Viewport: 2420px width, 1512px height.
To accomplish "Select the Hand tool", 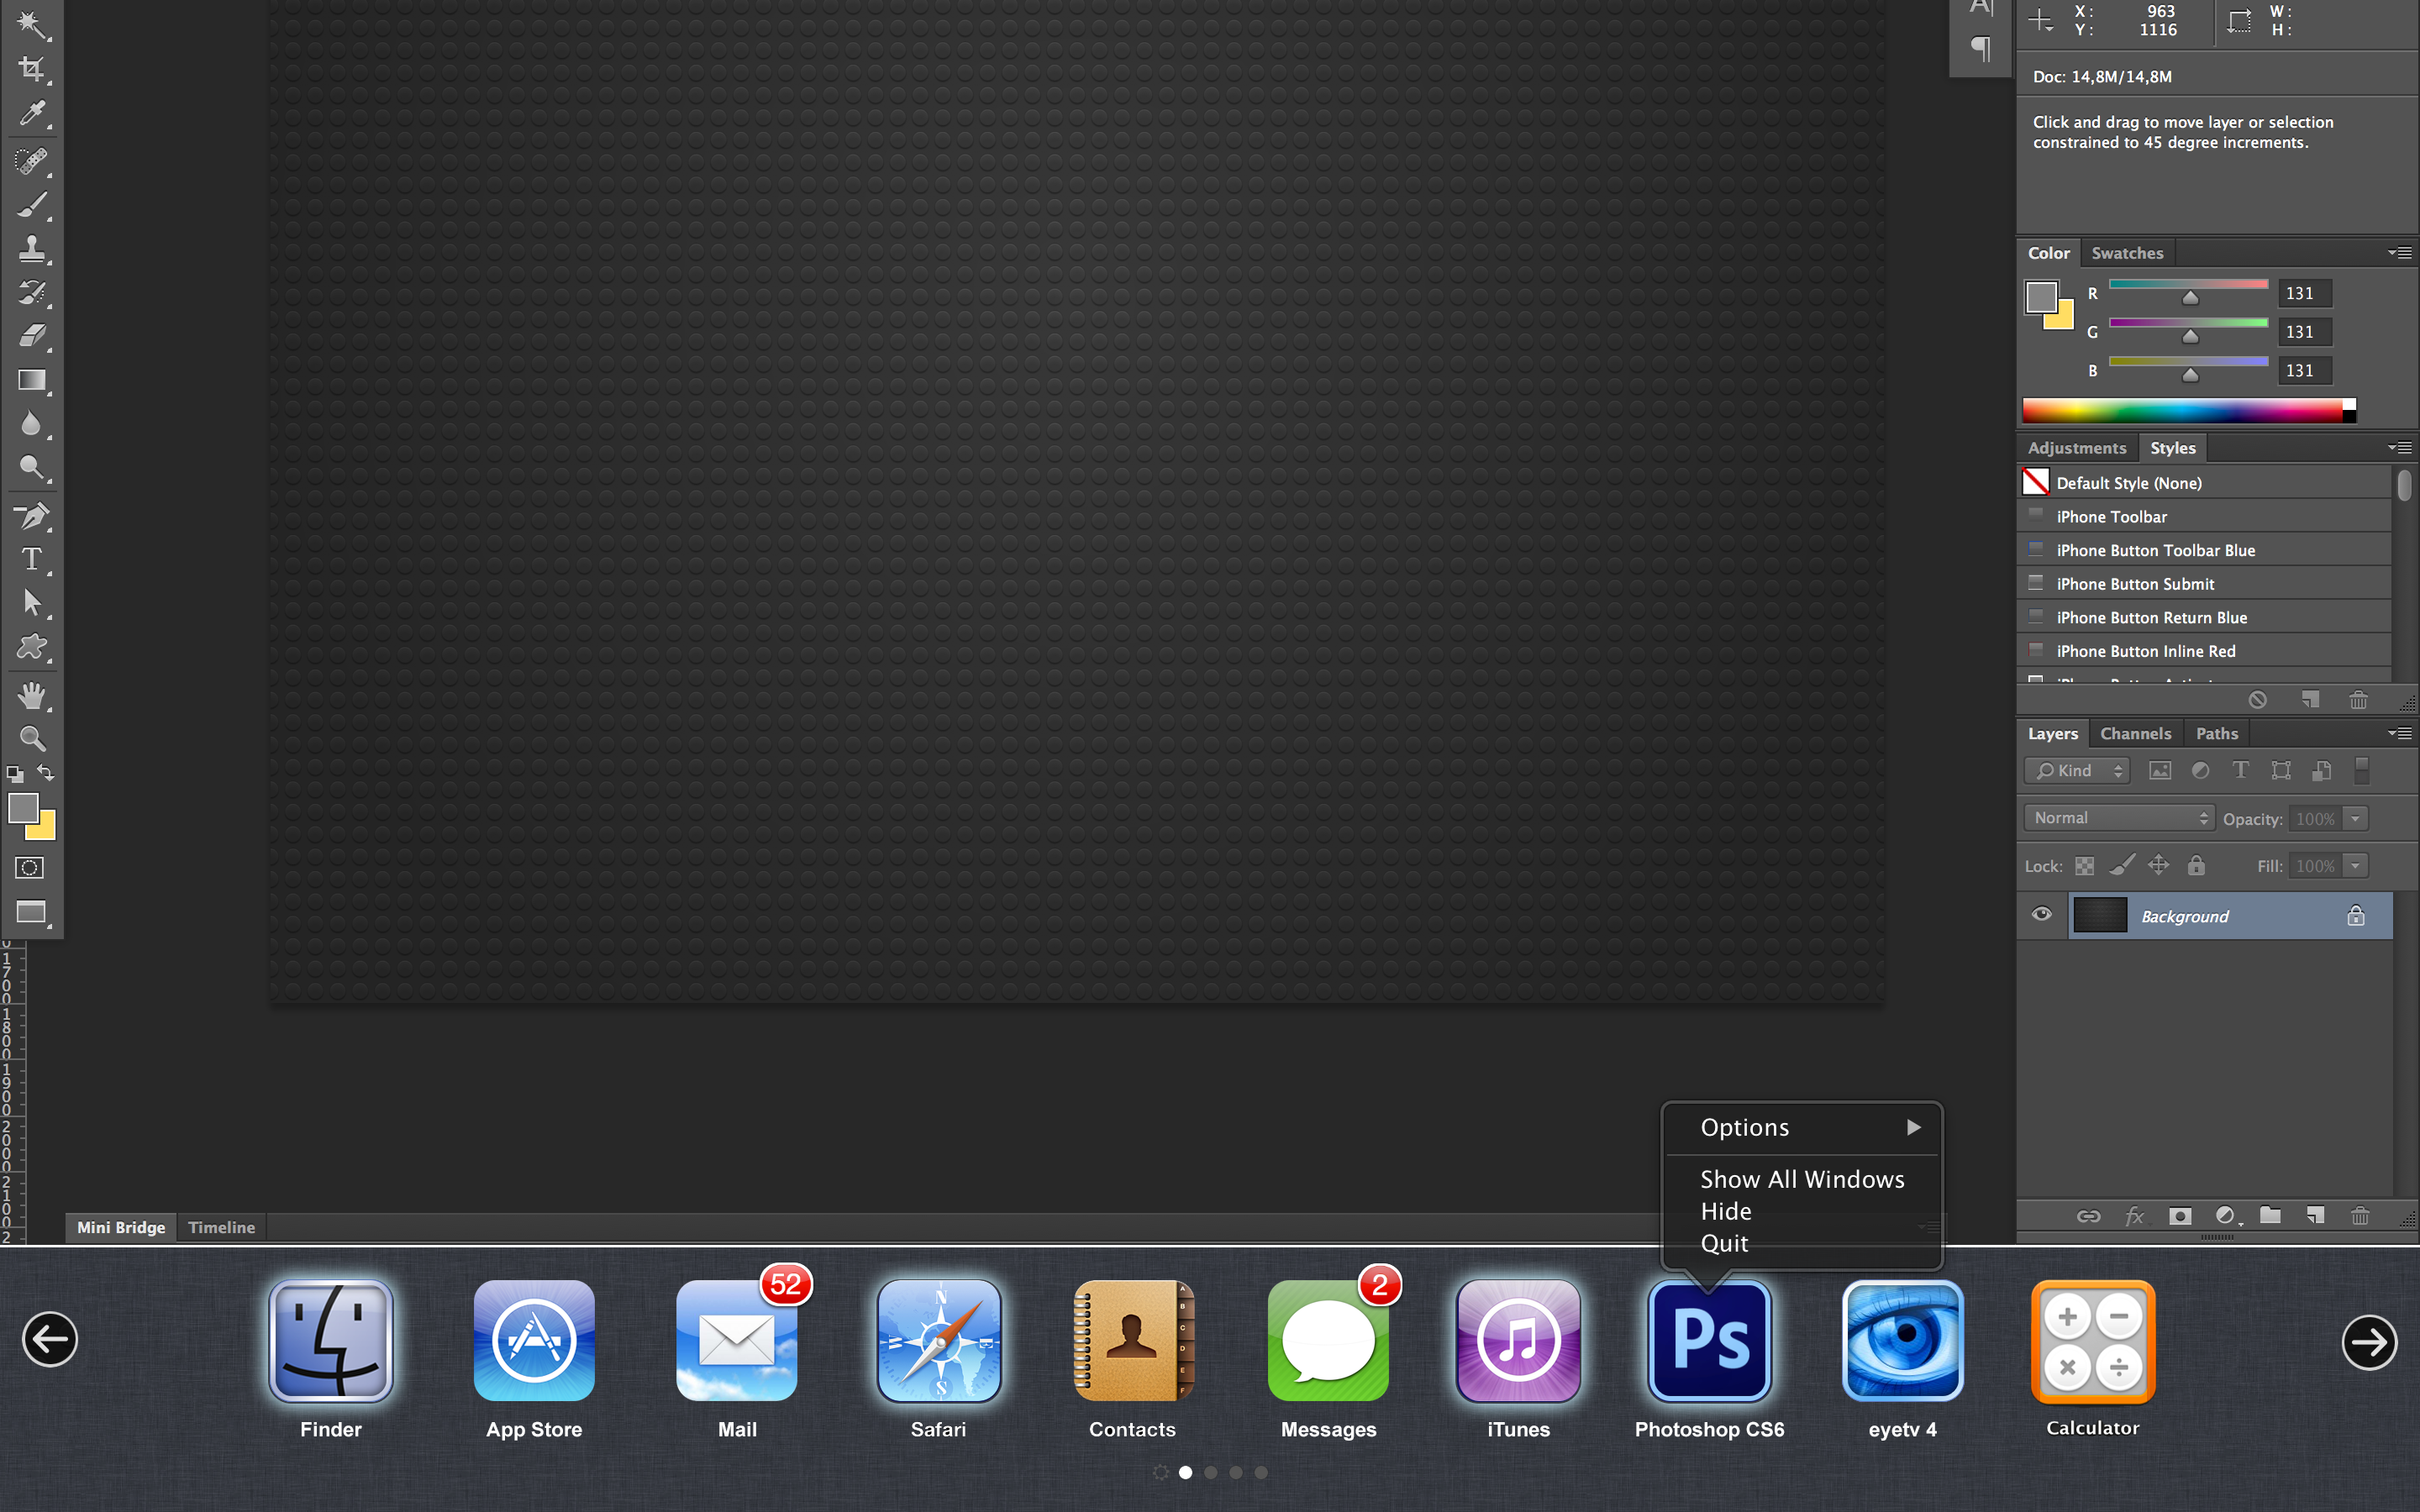I will pyautogui.click(x=32, y=695).
